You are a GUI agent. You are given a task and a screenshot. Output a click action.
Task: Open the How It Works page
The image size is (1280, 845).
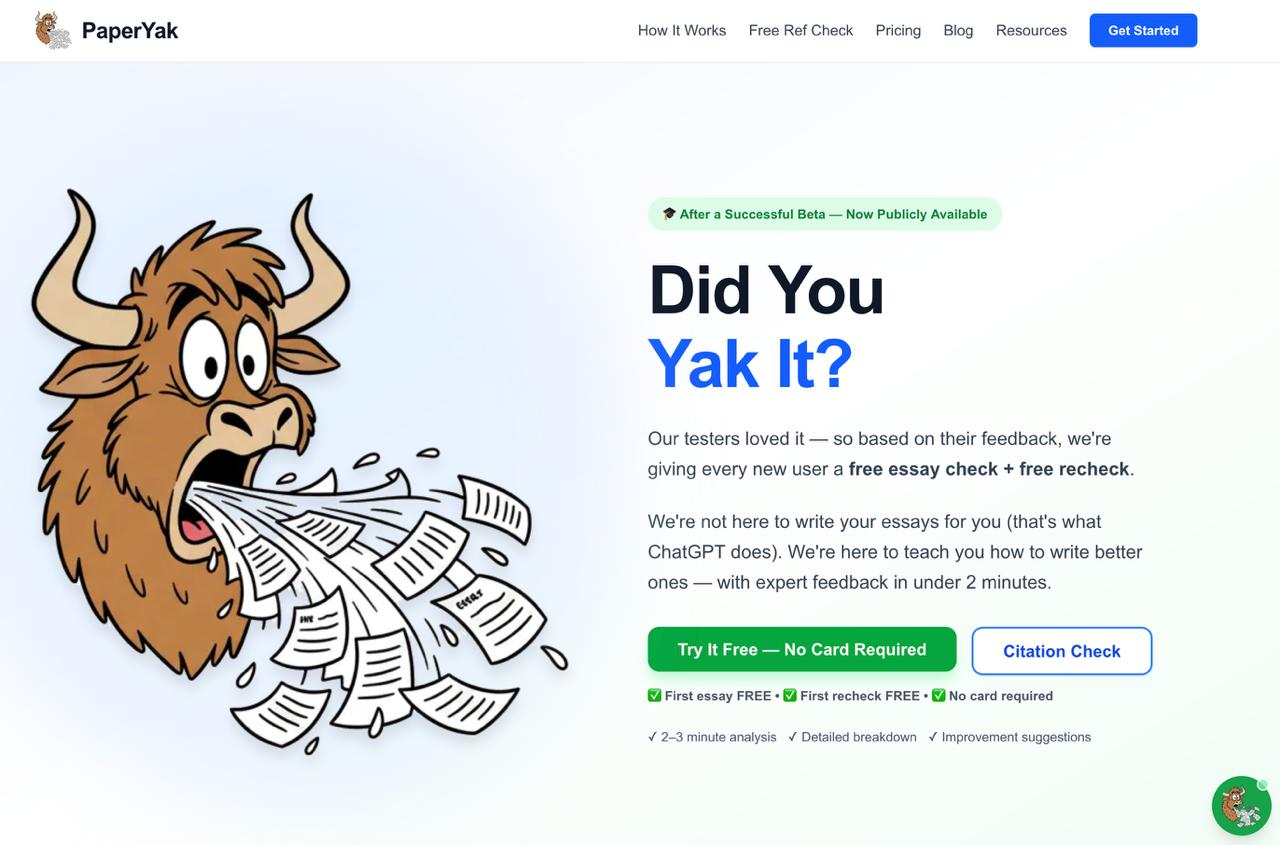click(682, 31)
